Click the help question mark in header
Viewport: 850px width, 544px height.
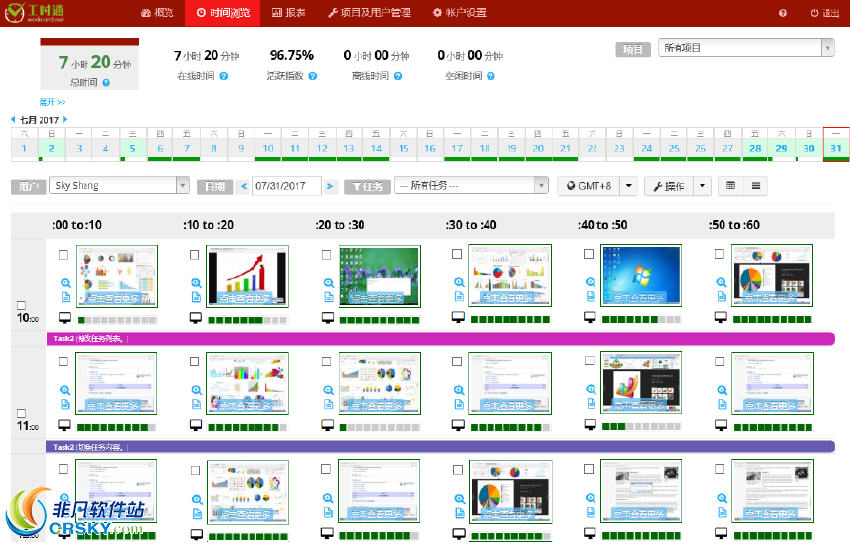(x=783, y=13)
